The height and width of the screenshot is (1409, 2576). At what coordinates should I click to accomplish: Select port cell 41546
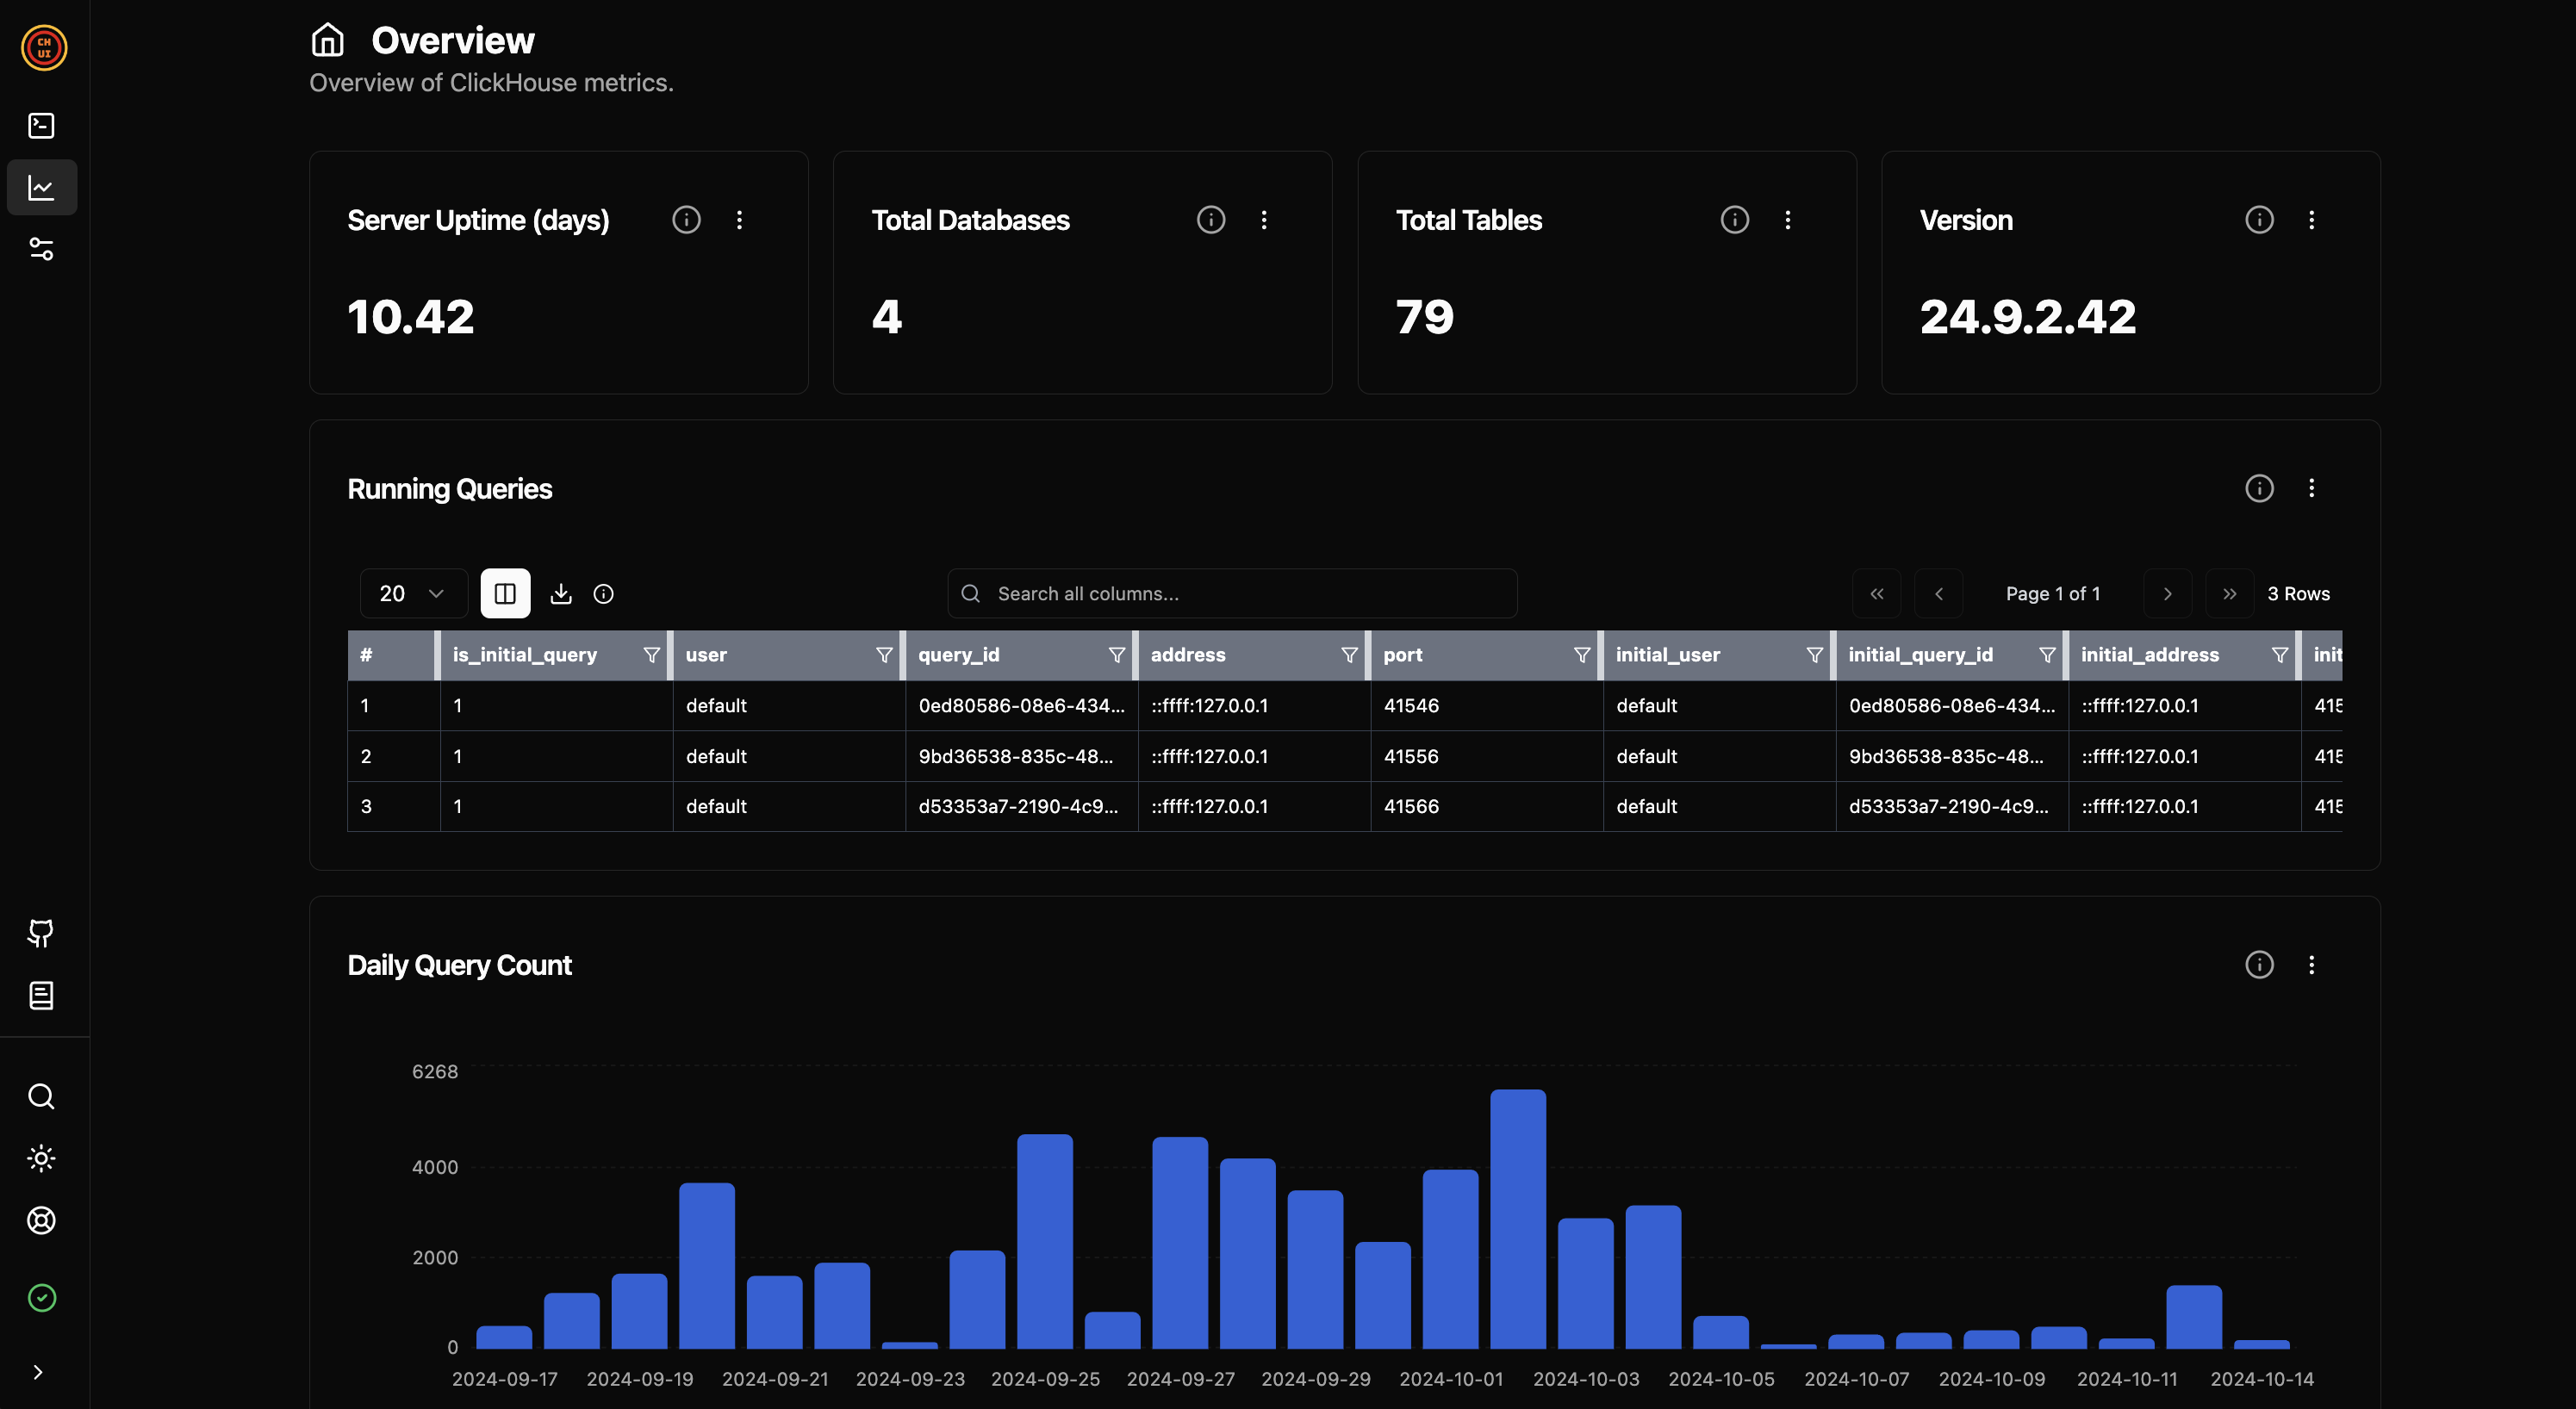click(x=1487, y=705)
